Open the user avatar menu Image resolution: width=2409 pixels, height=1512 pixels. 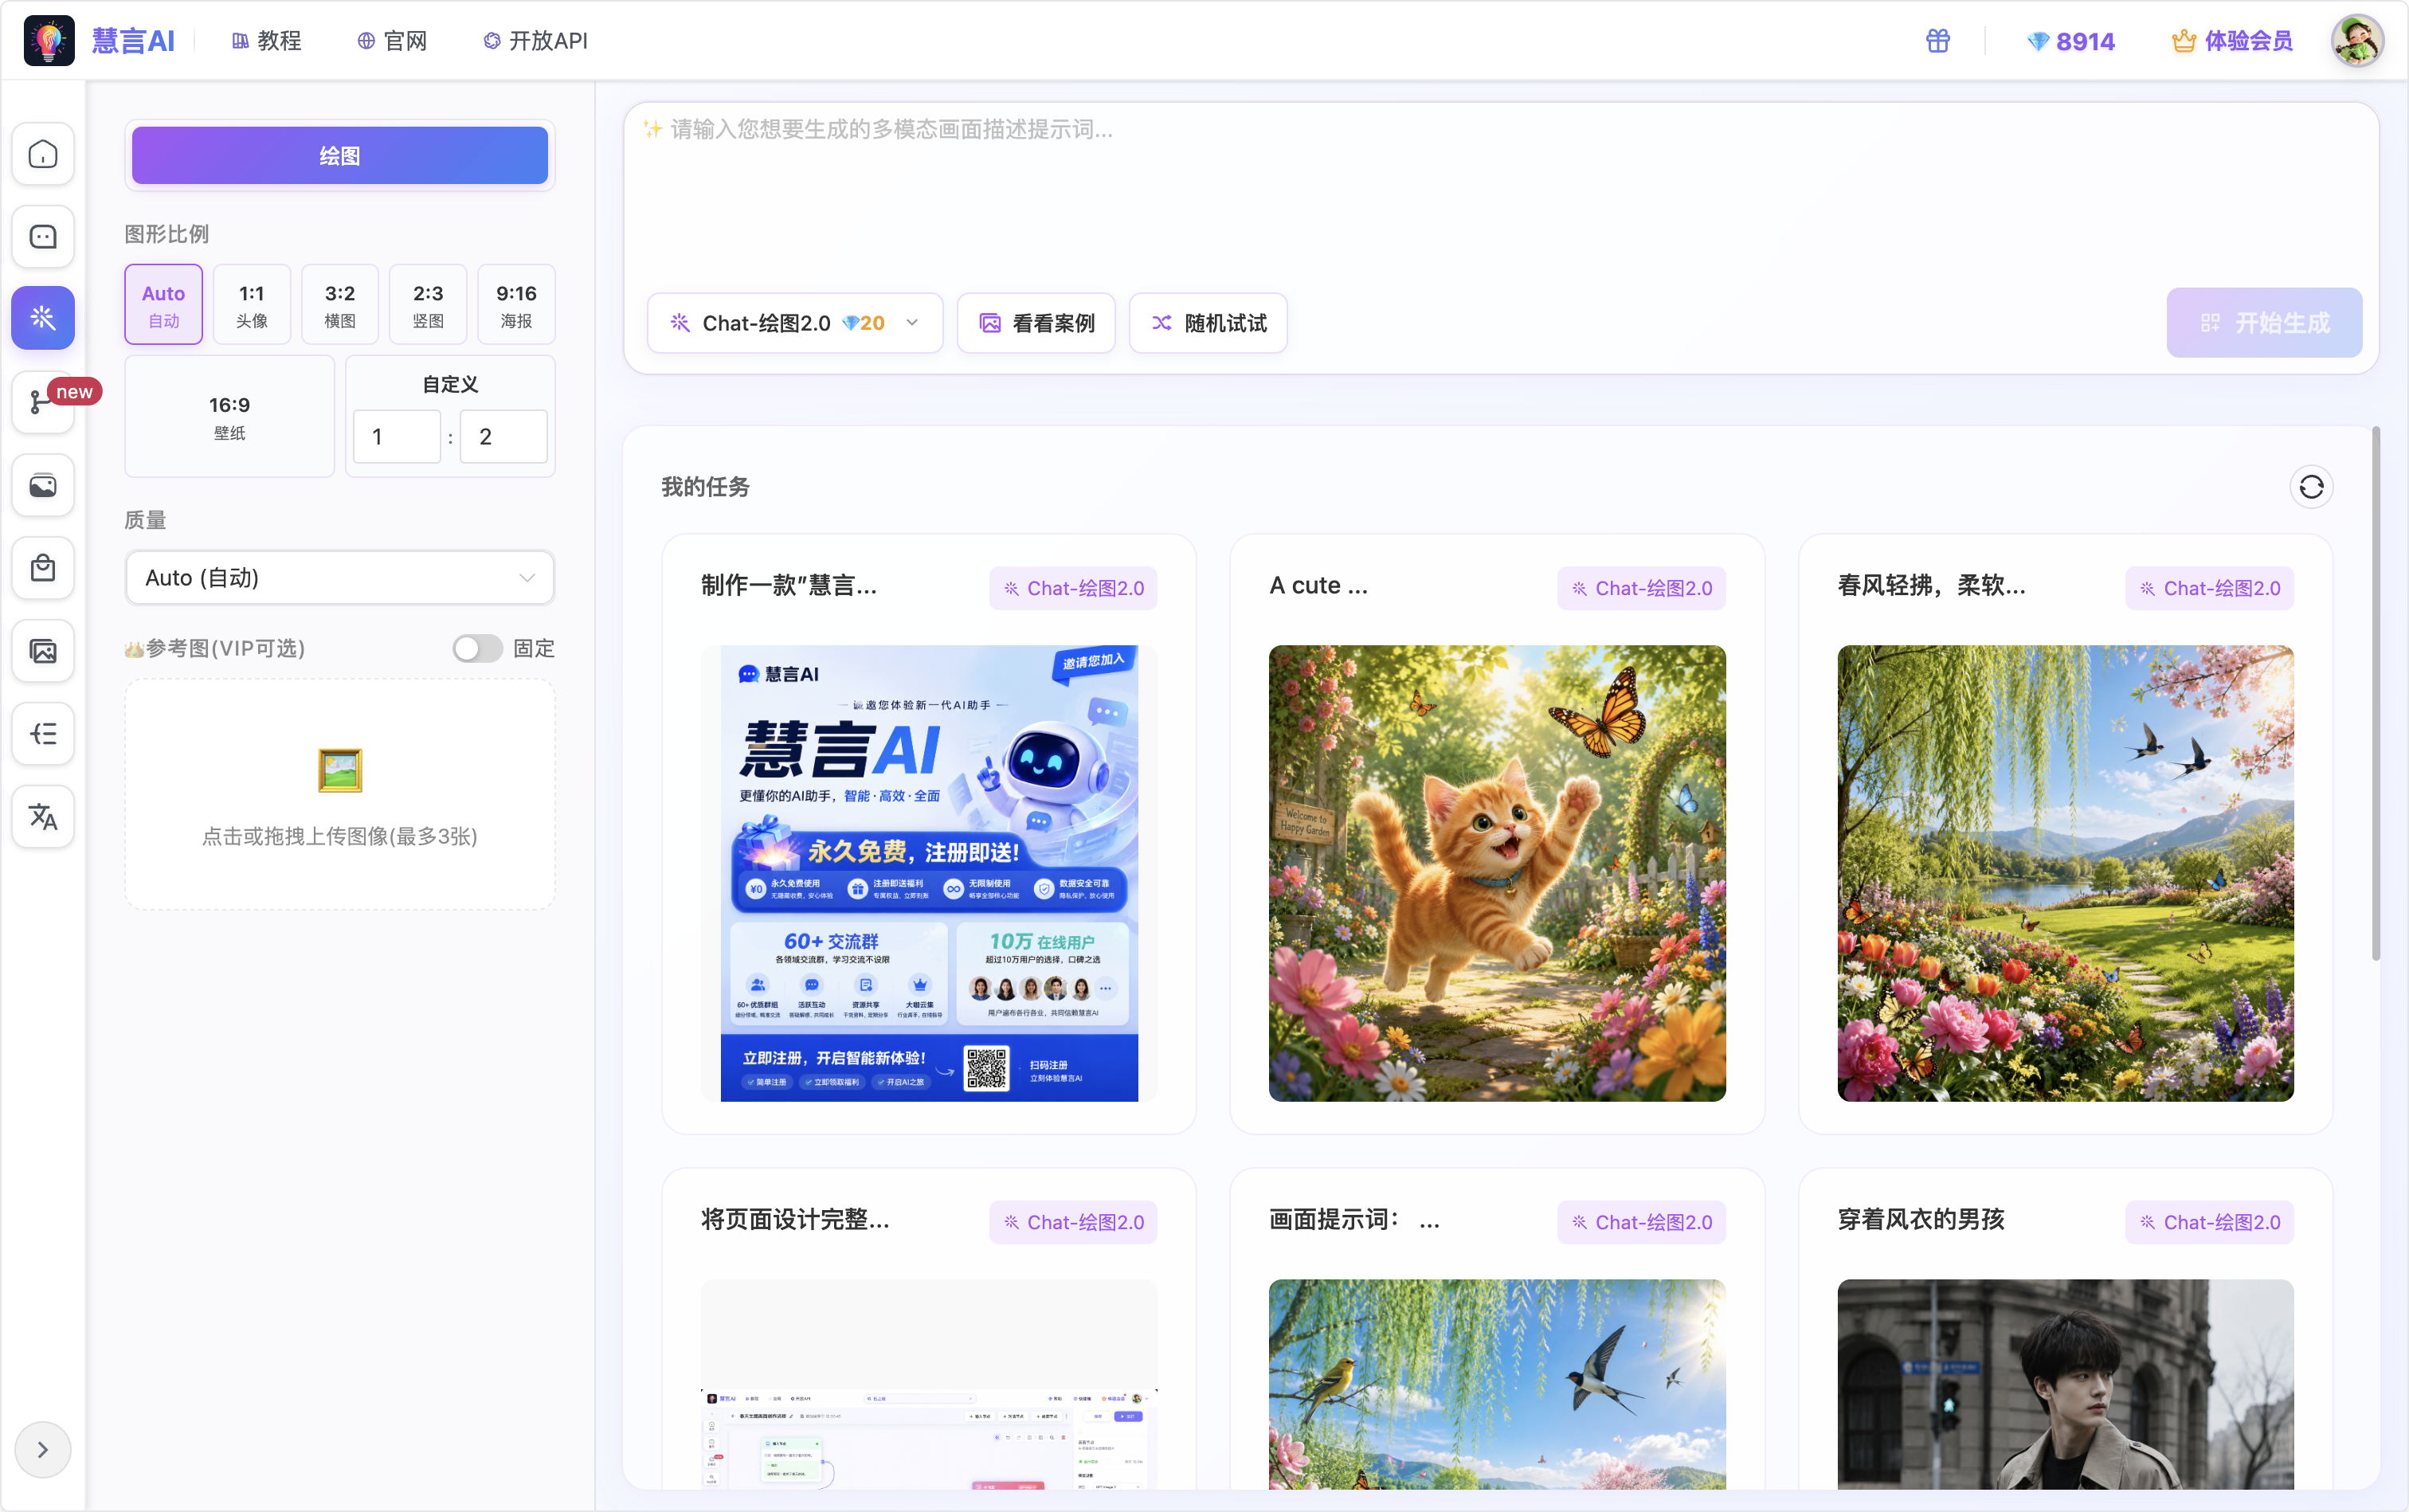2357,41
